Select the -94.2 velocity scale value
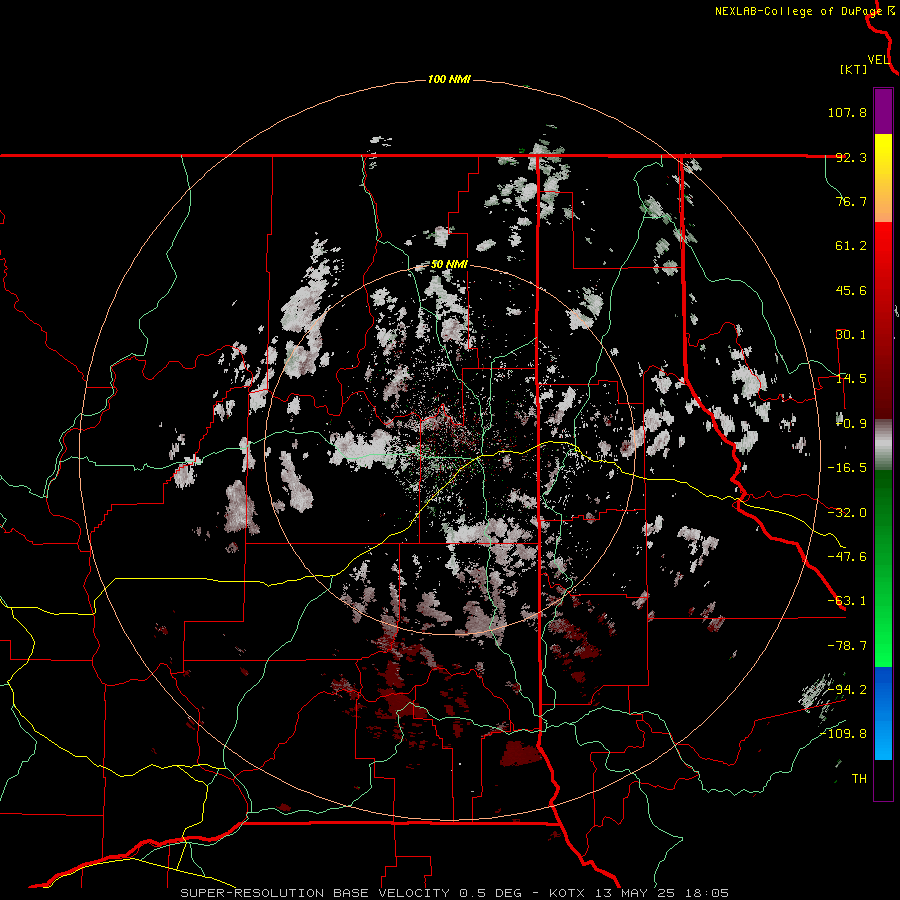900x900 pixels. coord(847,689)
